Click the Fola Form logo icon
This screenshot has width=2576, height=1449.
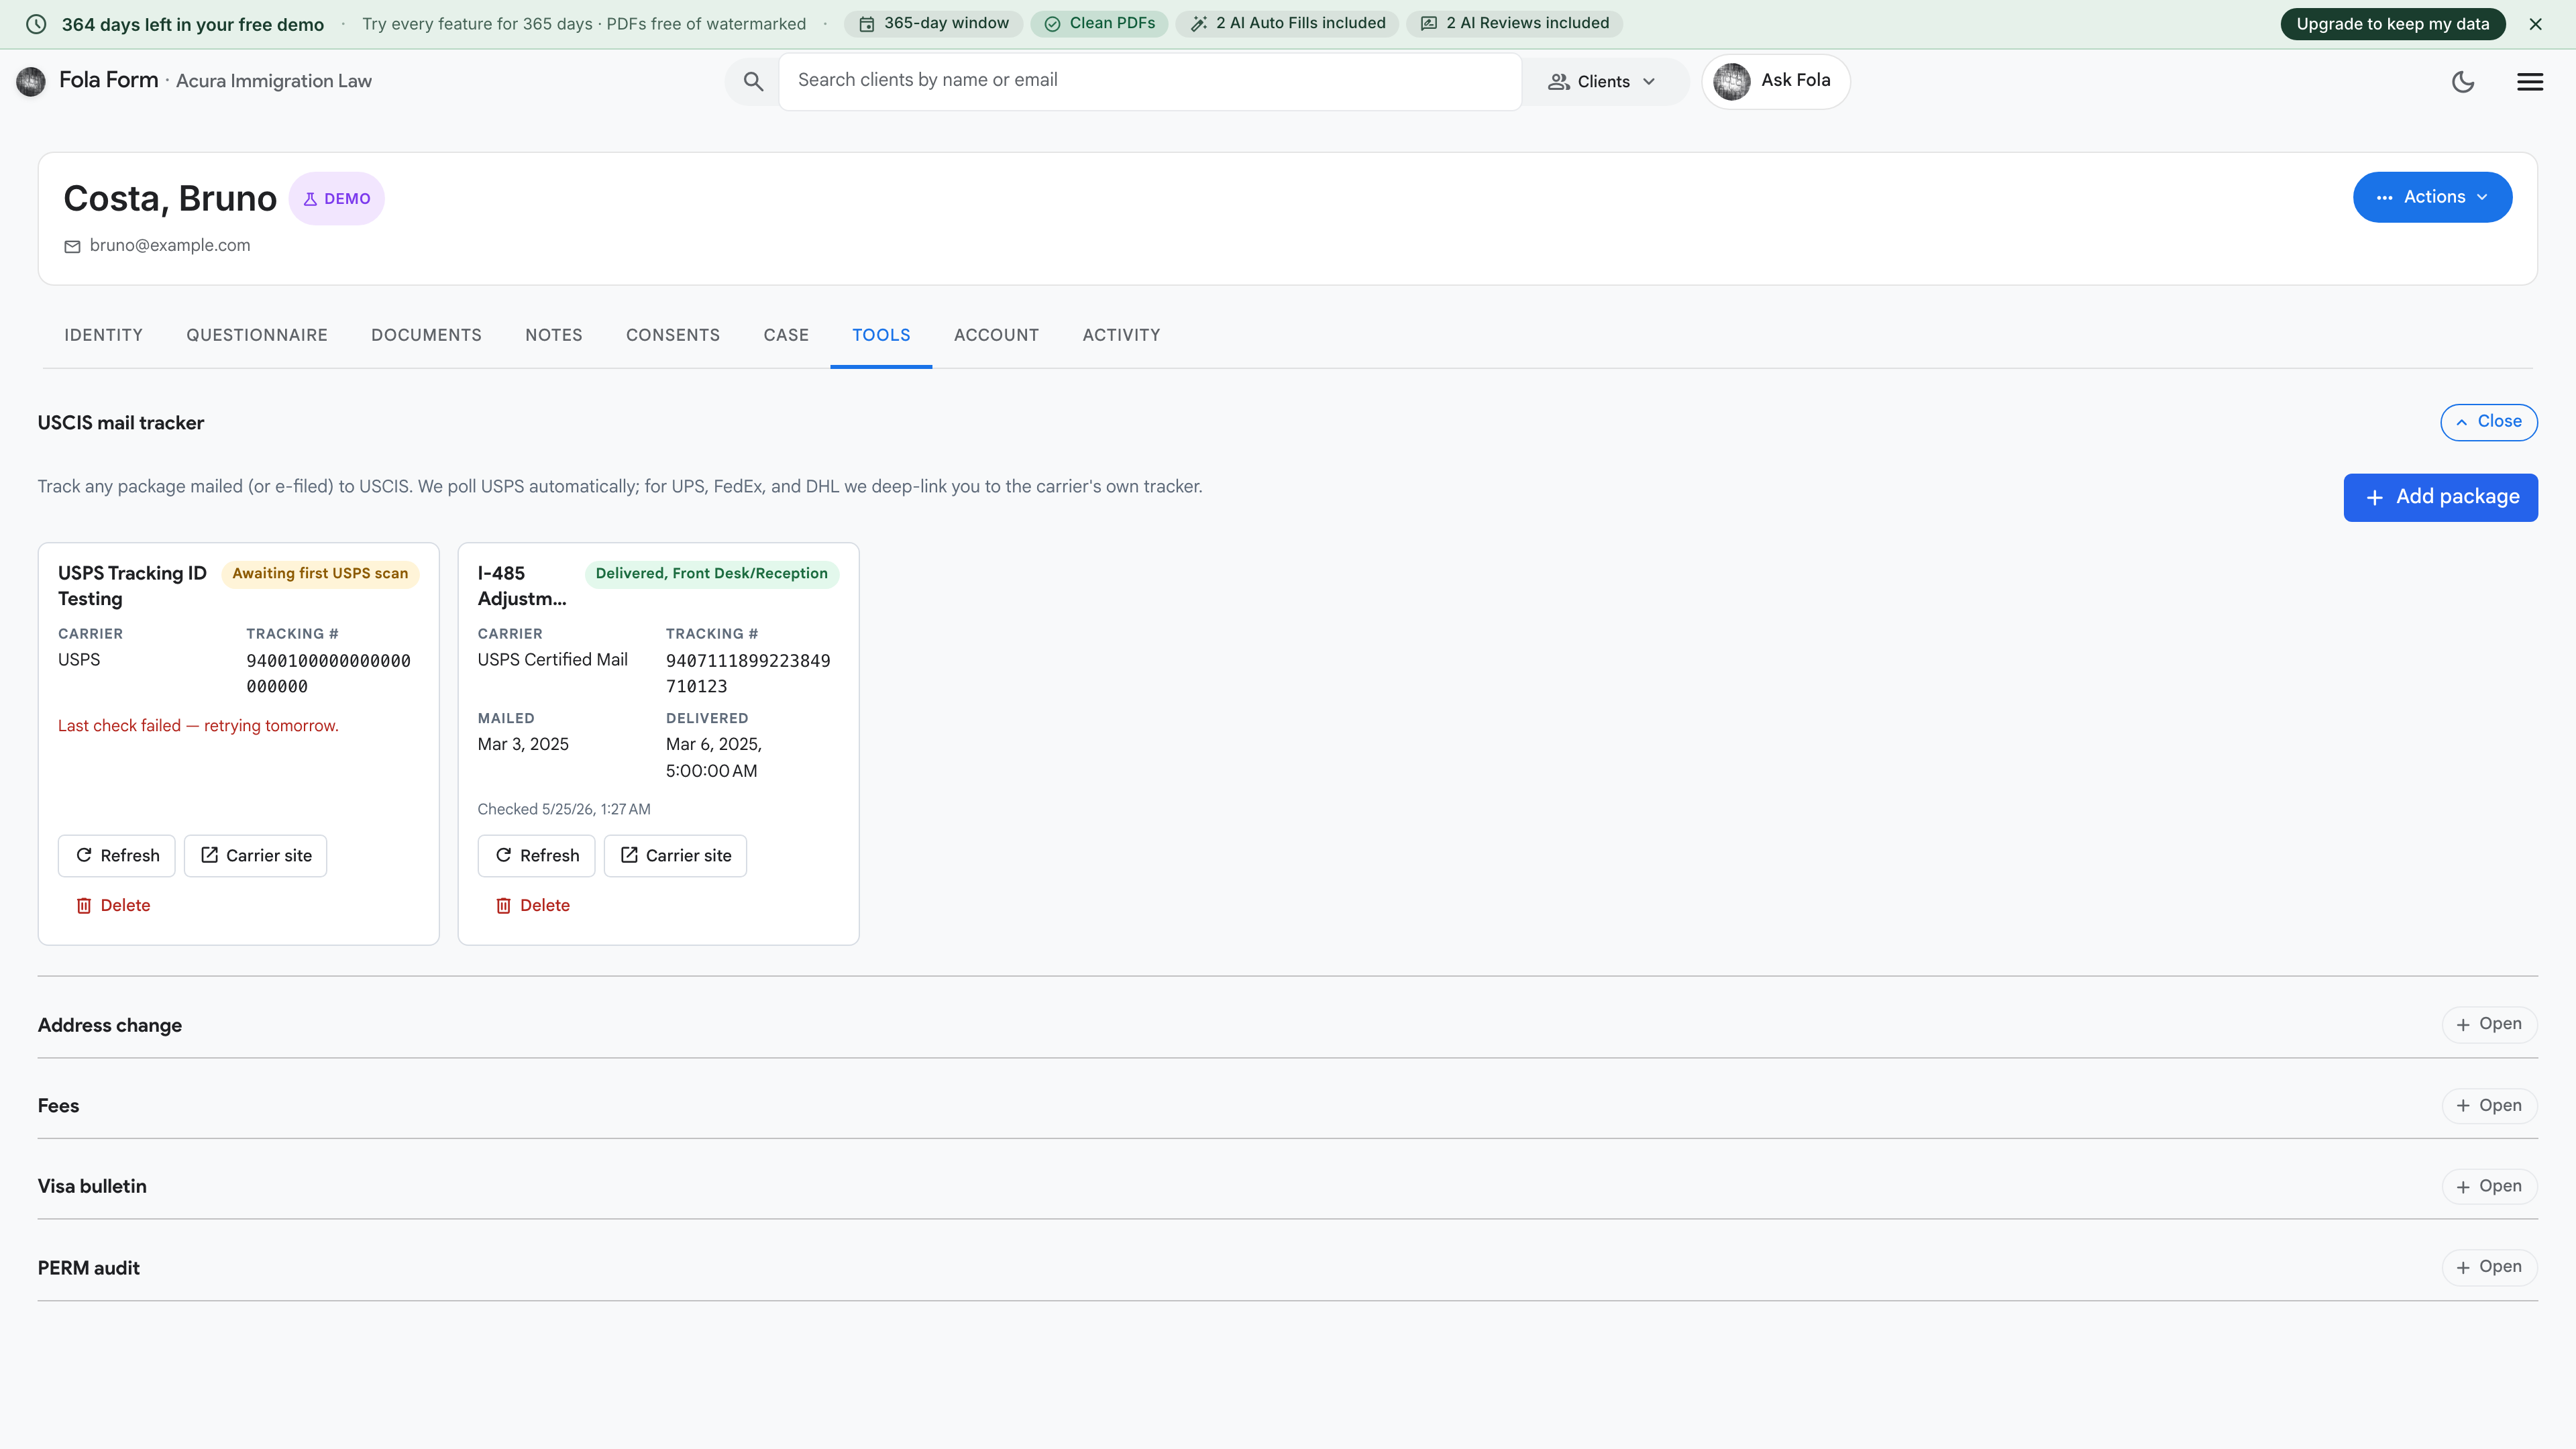click(x=31, y=81)
